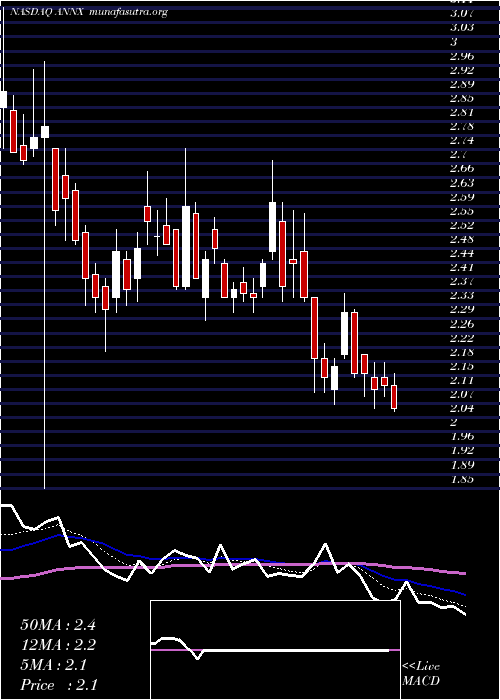Click the 2.74 price axis label
This screenshot has height=700, width=500.
tap(463, 141)
